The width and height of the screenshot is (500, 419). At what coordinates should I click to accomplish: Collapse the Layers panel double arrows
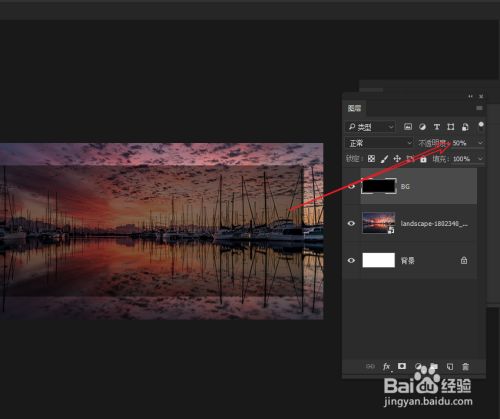470,96
